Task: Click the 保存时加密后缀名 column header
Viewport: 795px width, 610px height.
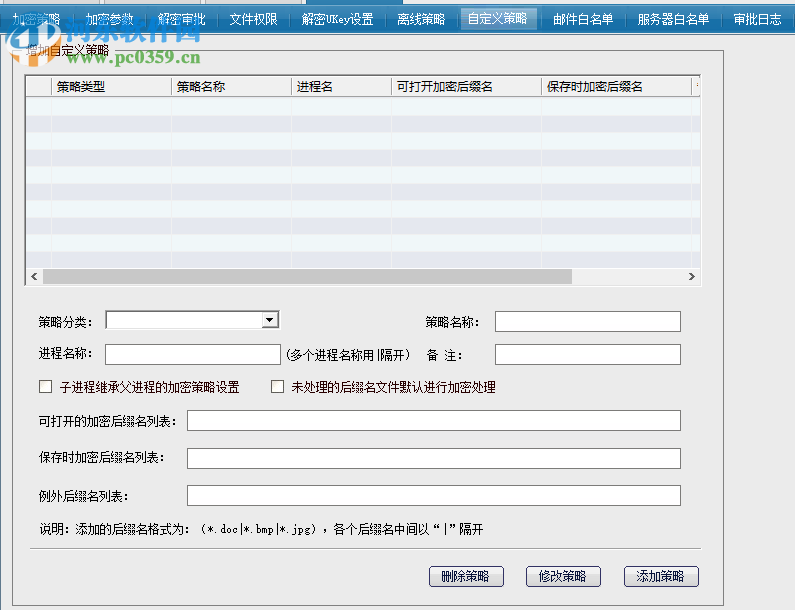Action: [616, 87]
